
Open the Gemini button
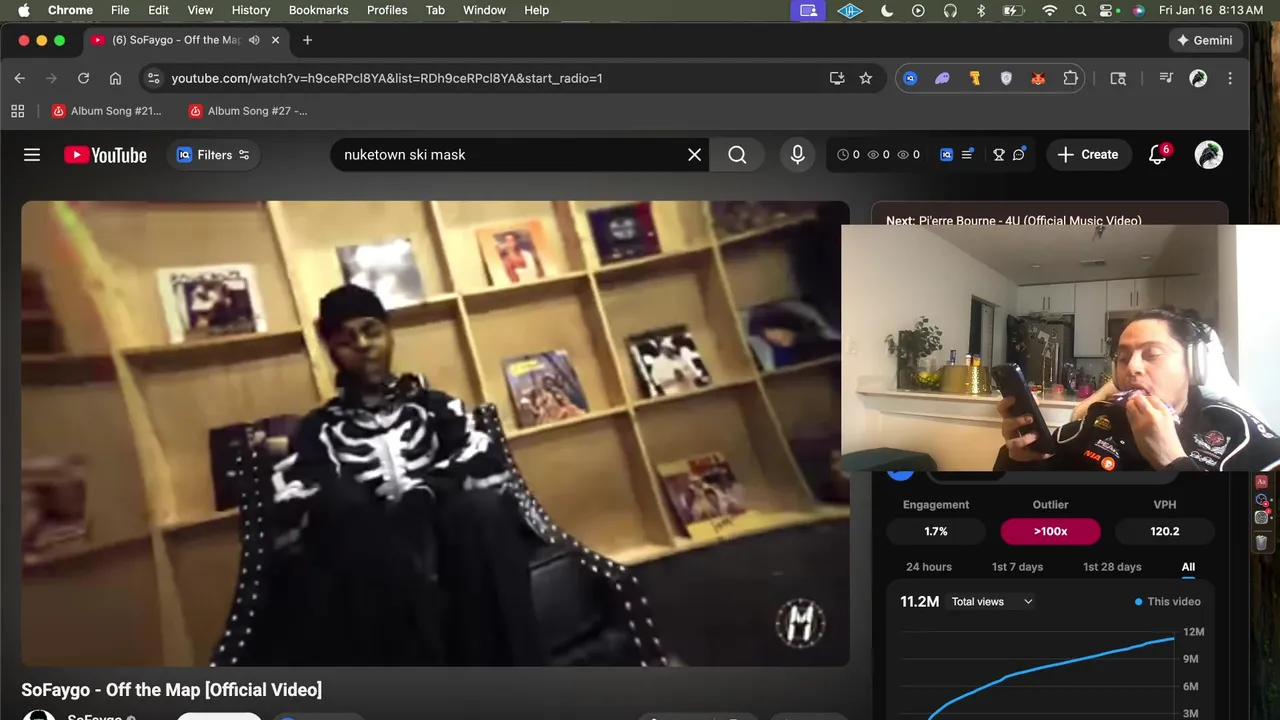tap(1205, 40)
